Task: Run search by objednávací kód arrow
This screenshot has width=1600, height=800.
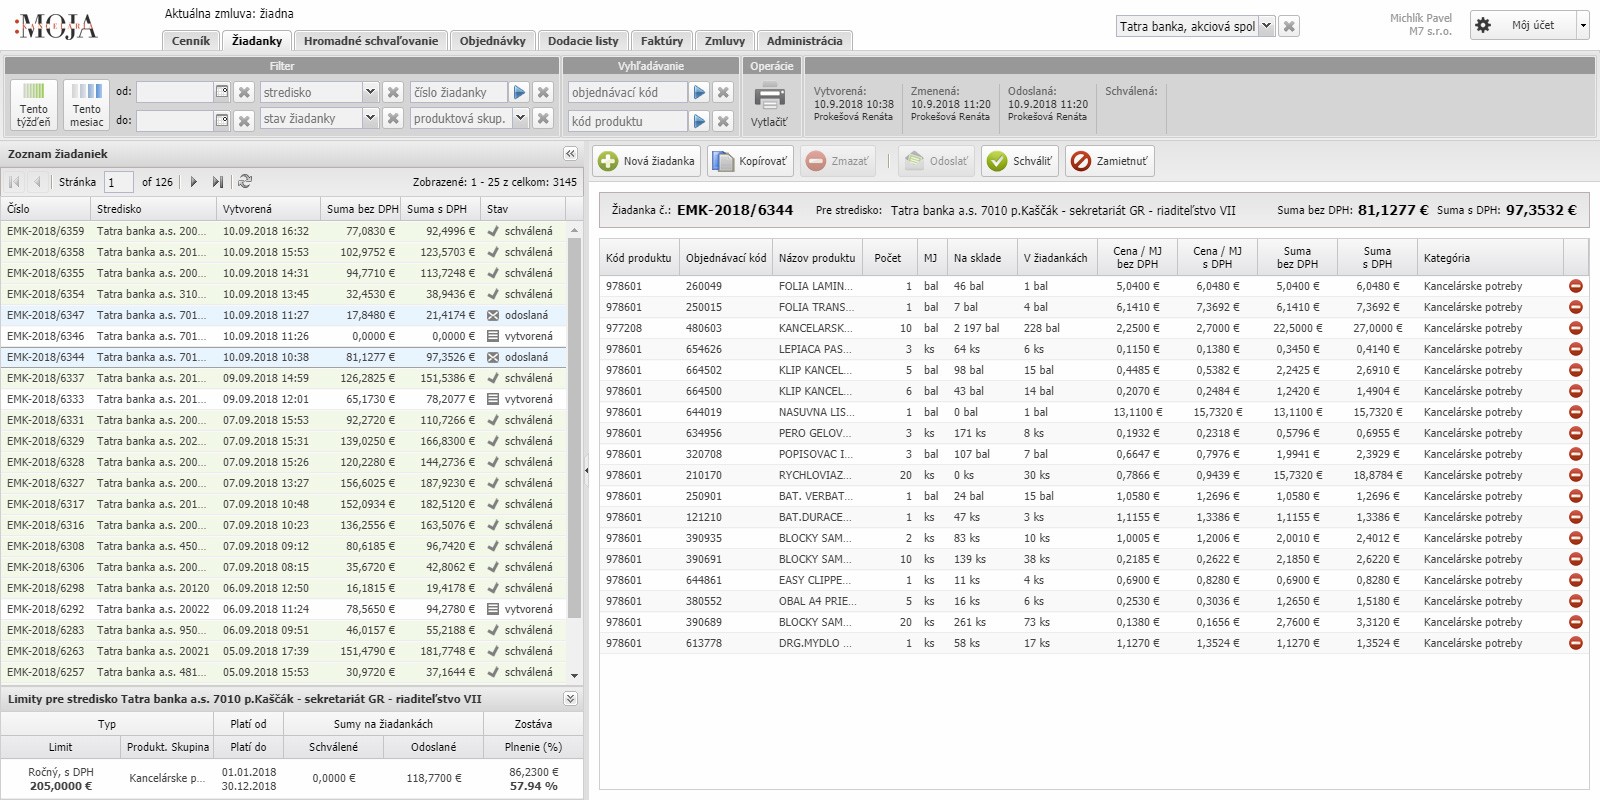Action: pyautogui.click(x=699, y=92)
